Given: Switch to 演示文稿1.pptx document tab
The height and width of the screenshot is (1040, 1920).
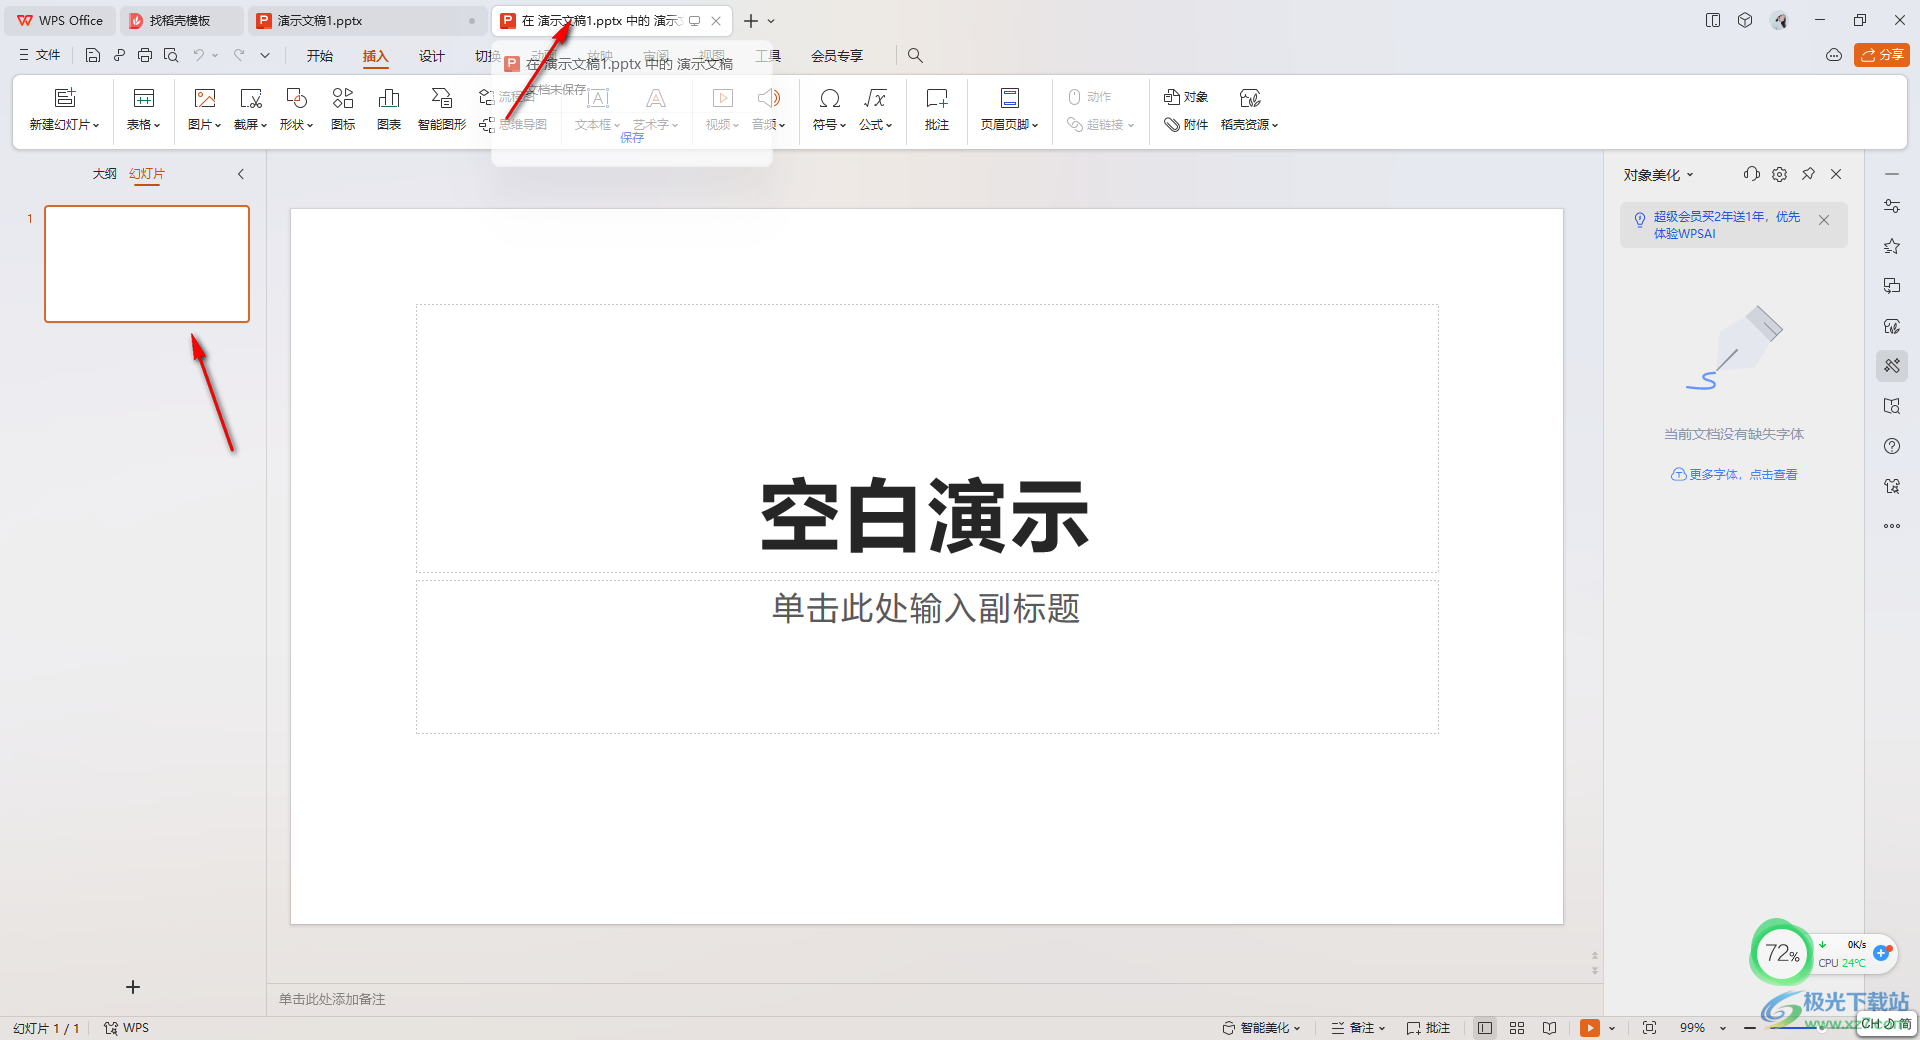Looking at the screenshot, I should (x=366, y=20).
